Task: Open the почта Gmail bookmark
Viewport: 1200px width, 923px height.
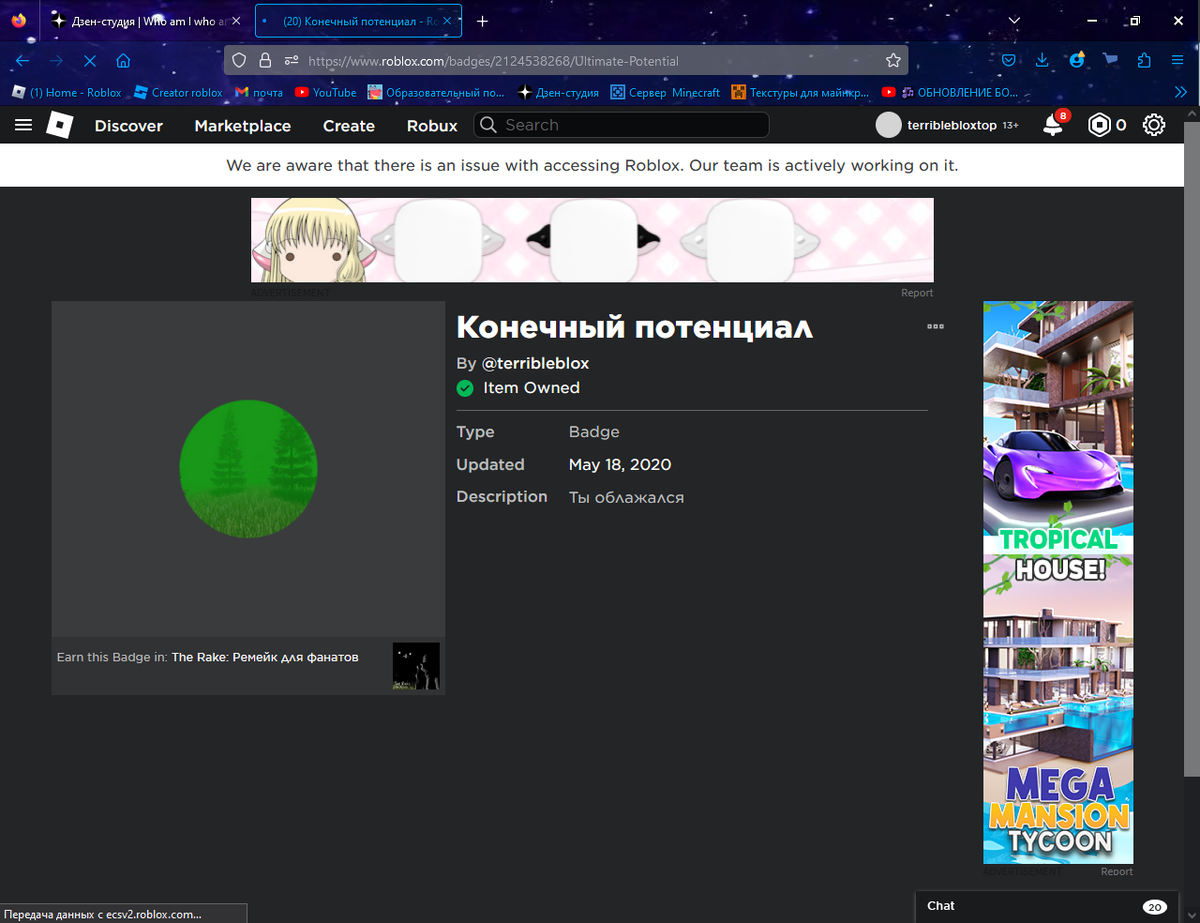Action: coord(259,92)
